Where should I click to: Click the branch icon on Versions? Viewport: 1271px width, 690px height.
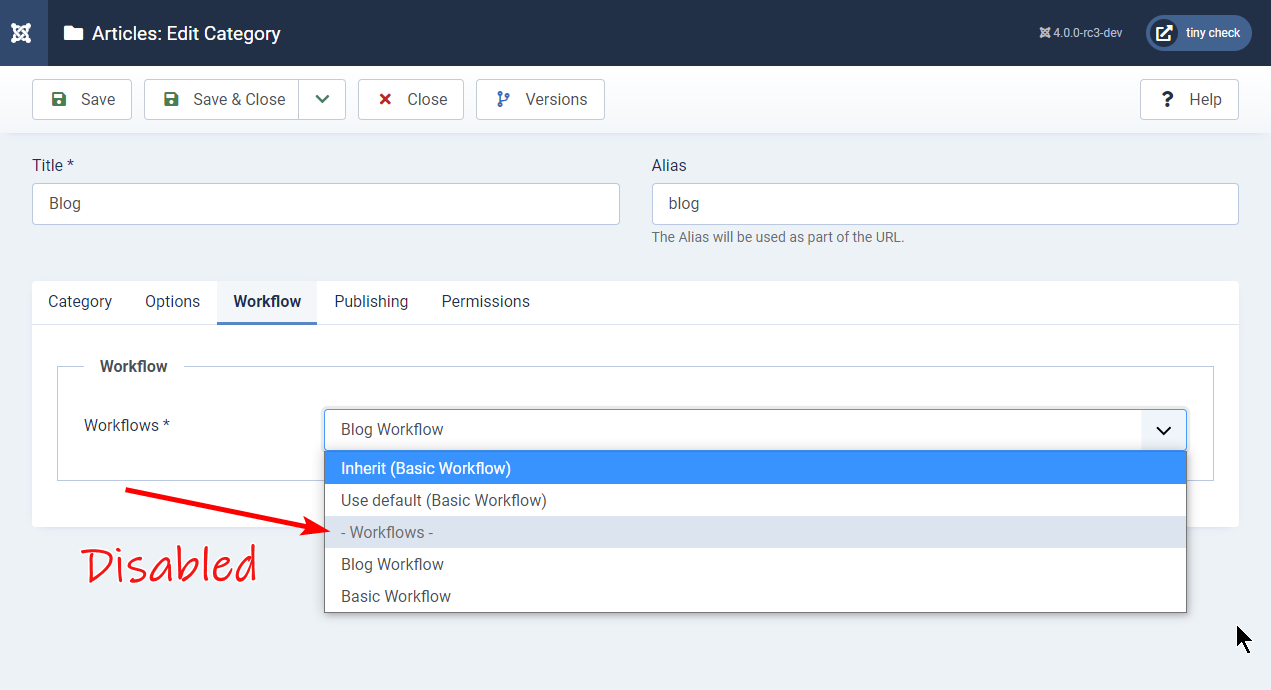click(503, 99)
